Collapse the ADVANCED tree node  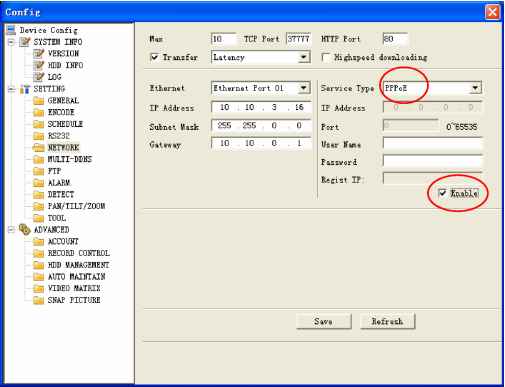[11, 230]
